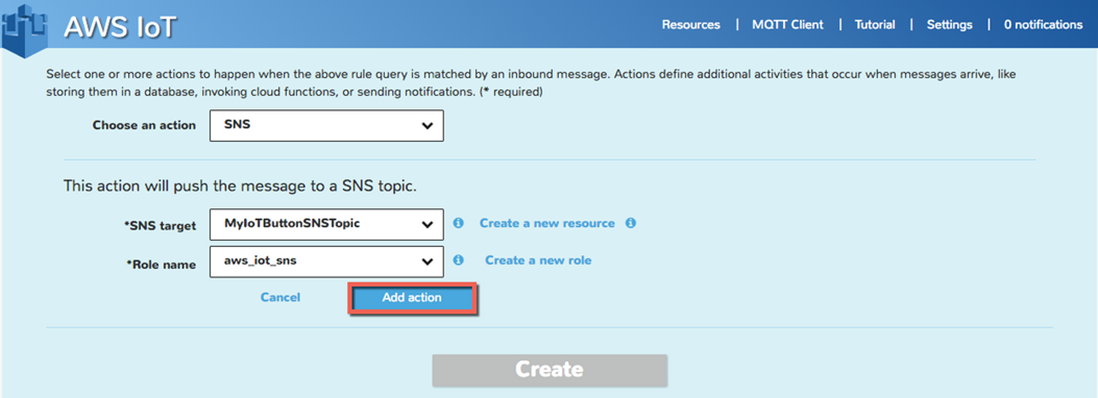Screen dimensions: 1098x398
Task: Open the Role name dropdown
Action: [326, 261]
